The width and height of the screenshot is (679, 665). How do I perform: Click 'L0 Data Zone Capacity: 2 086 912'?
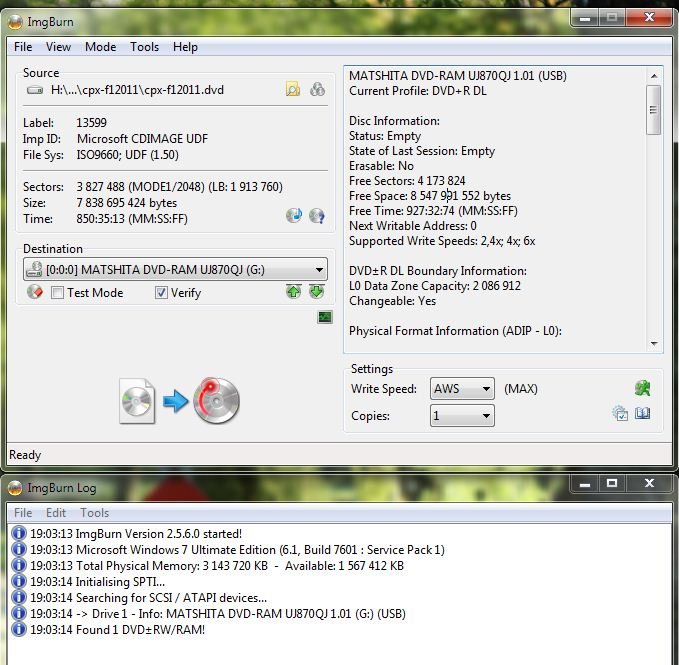point(435,286)
